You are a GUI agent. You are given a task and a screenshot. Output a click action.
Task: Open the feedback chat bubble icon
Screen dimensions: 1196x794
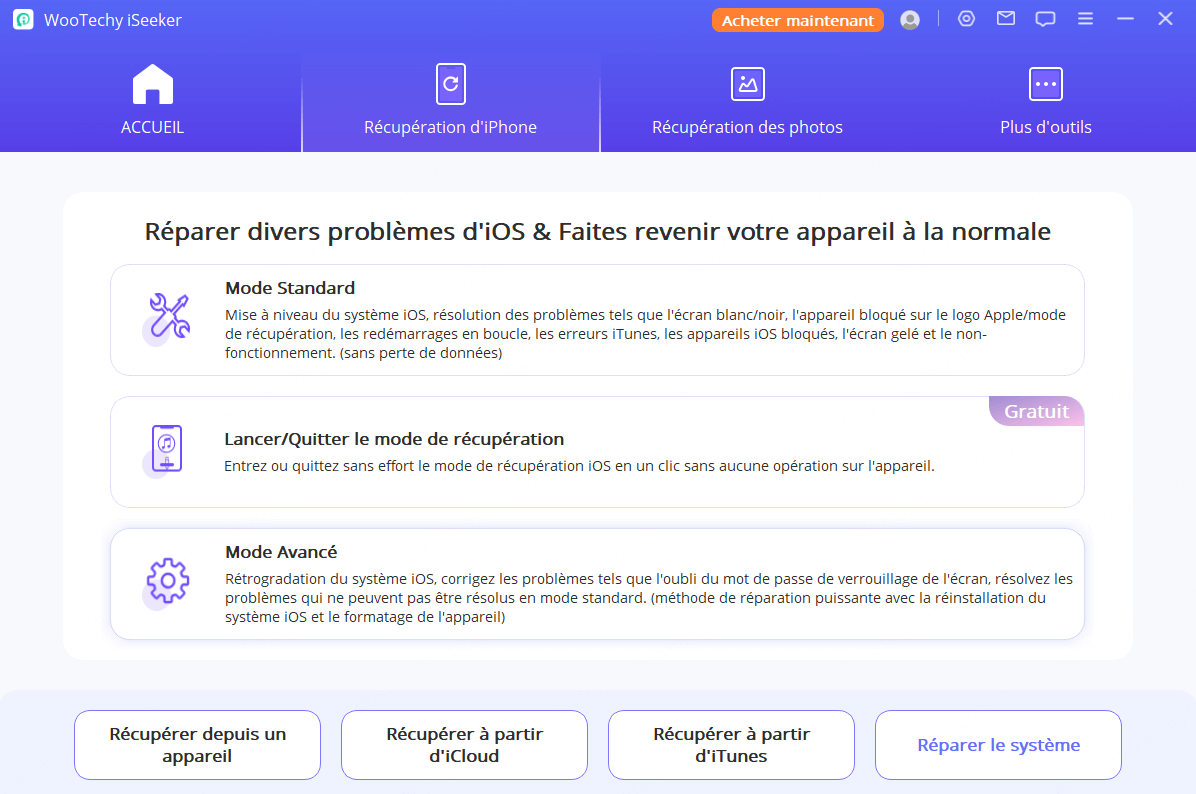[1045, 19]
